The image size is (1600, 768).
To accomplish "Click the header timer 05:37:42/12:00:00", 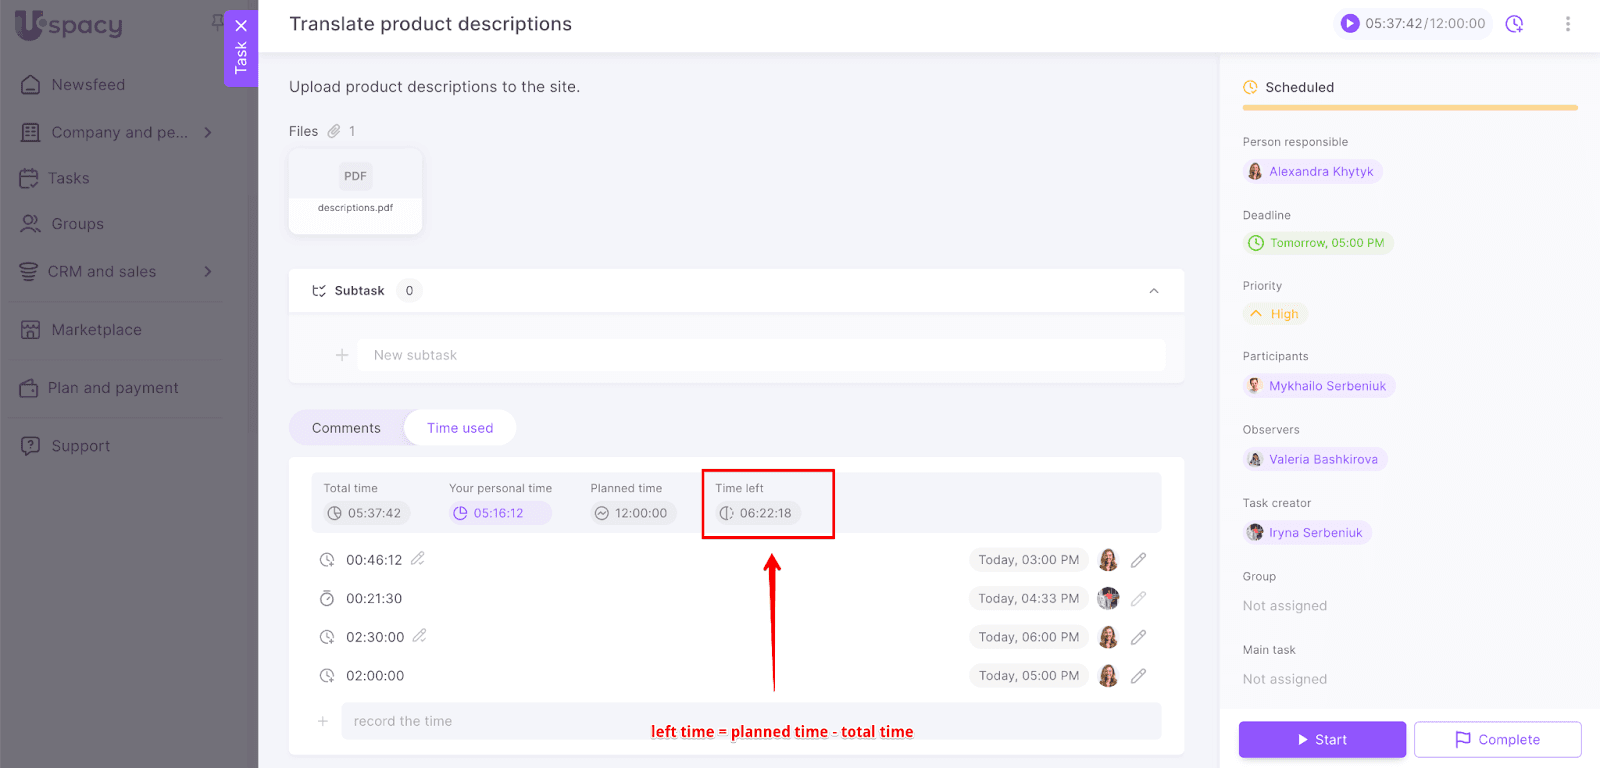I will (x=1425, y=24).
